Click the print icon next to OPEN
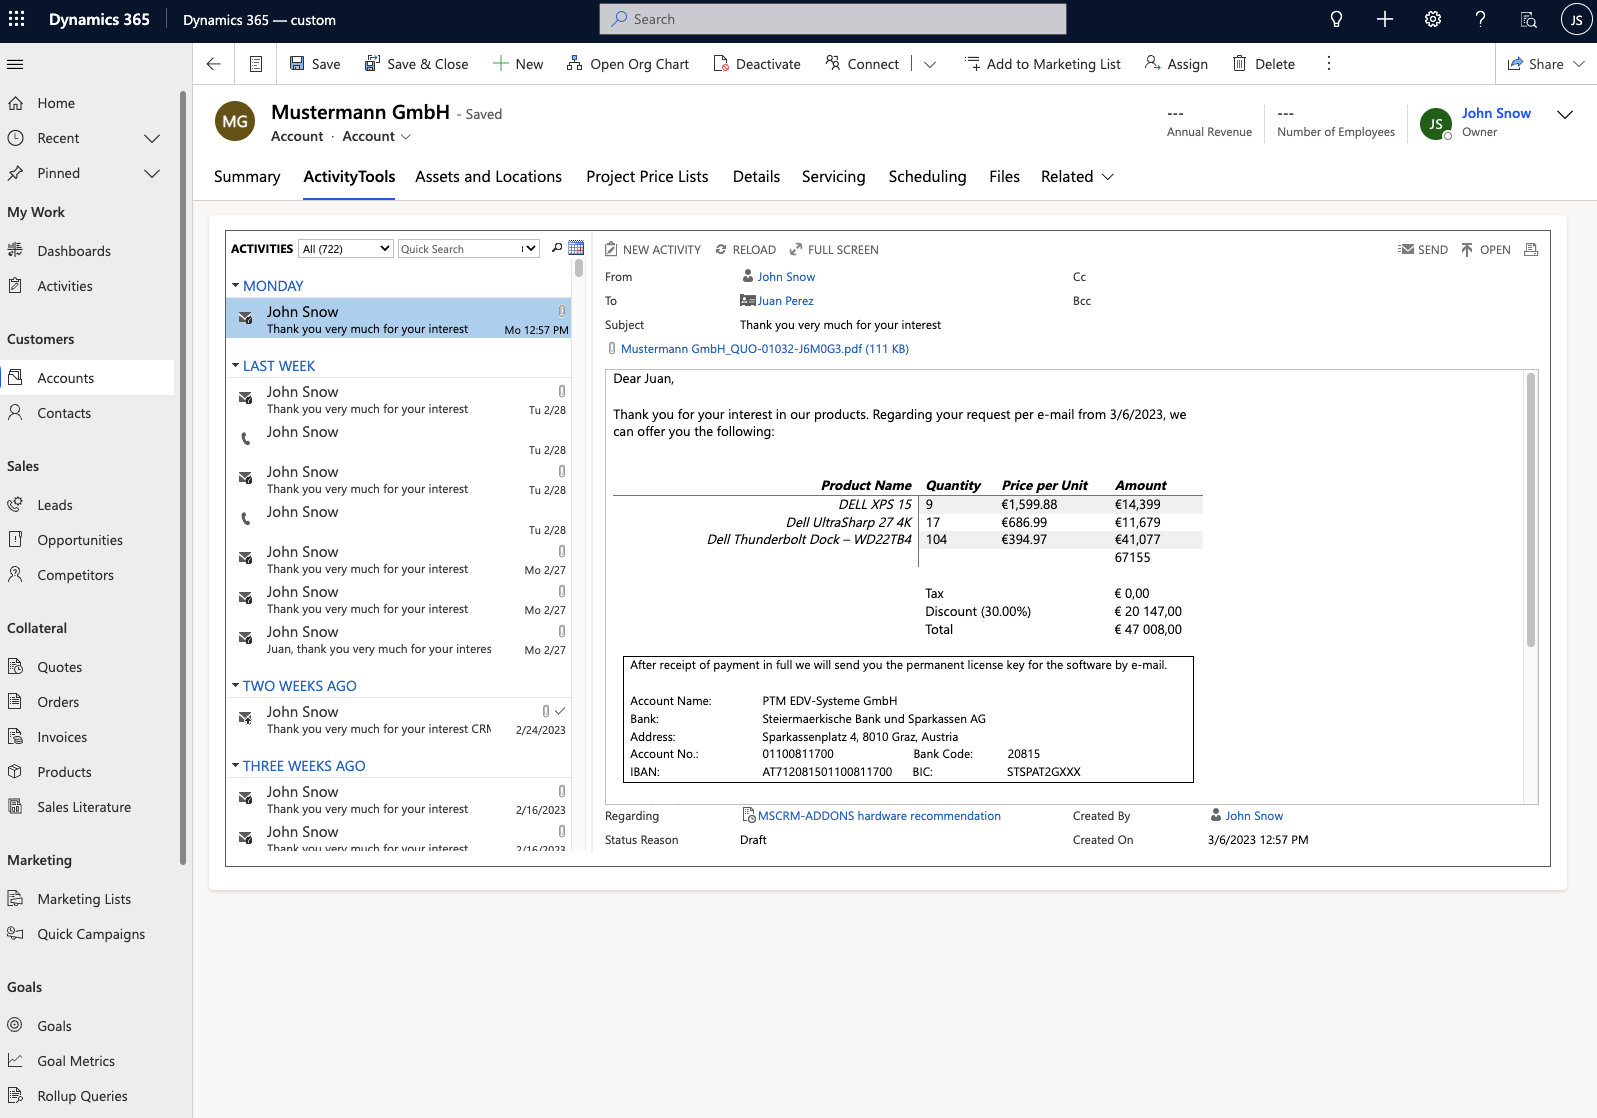 click(x=1531, y=250)
